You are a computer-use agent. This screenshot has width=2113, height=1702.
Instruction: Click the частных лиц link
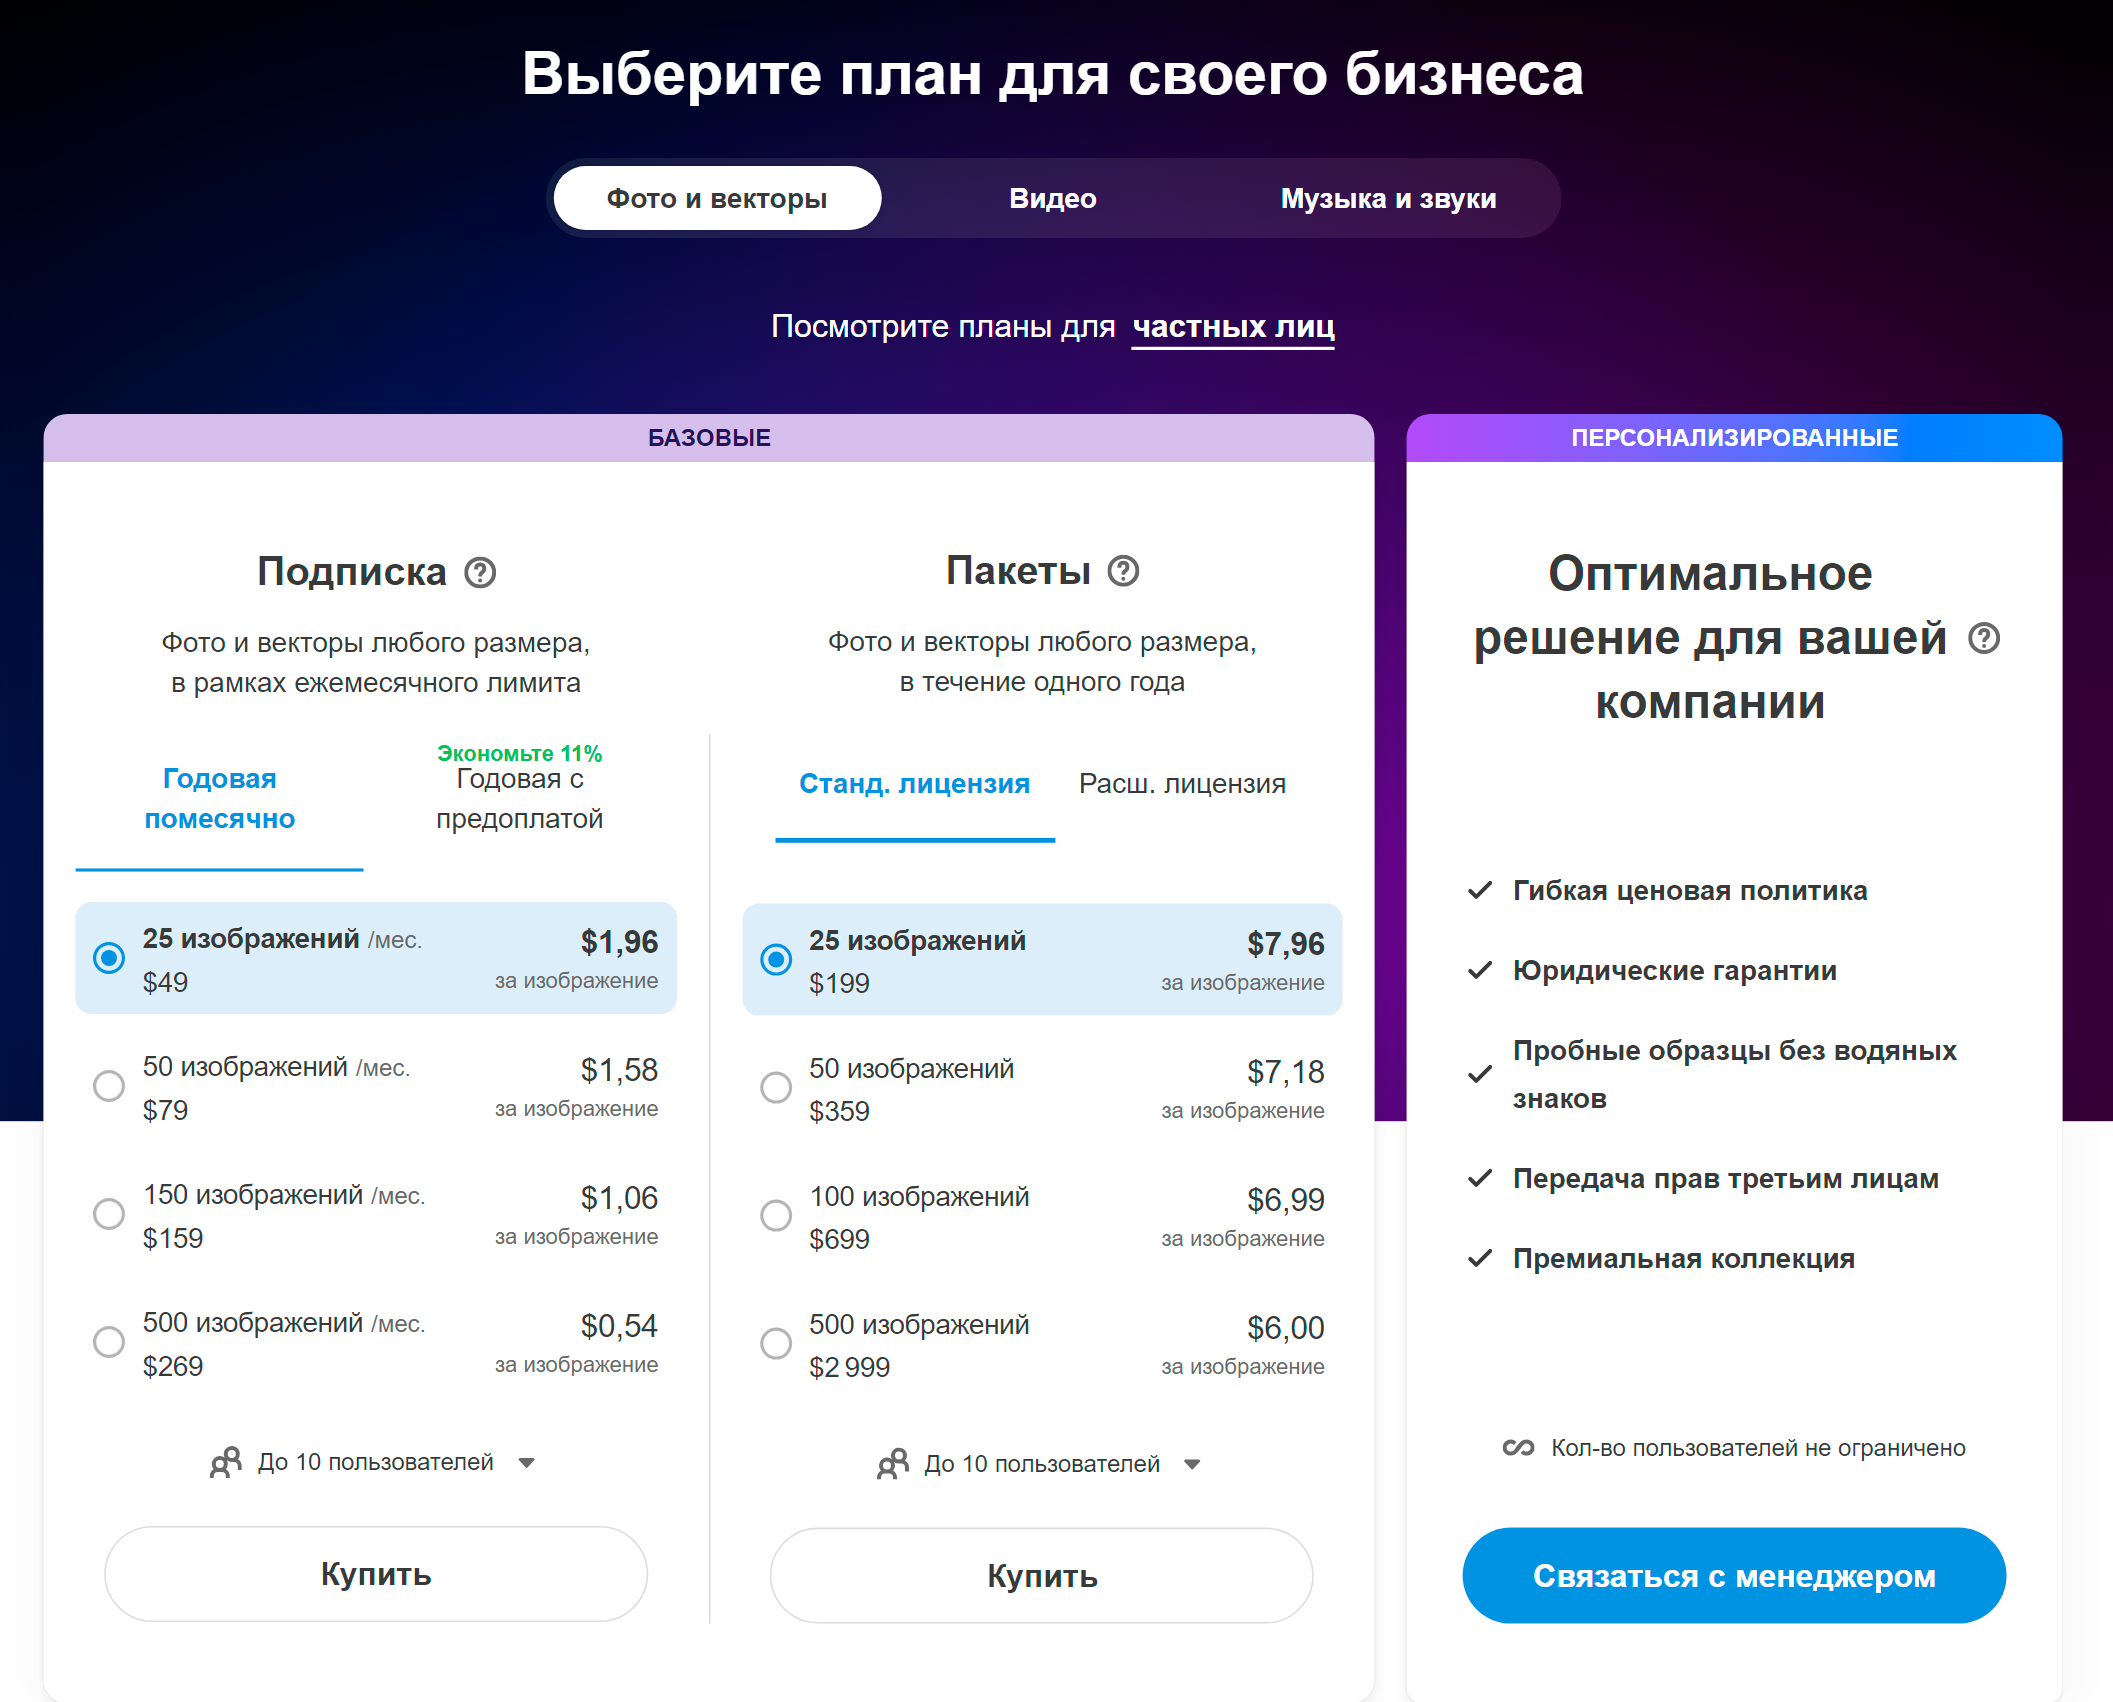pyautogui.click(x=1233, y=327)
